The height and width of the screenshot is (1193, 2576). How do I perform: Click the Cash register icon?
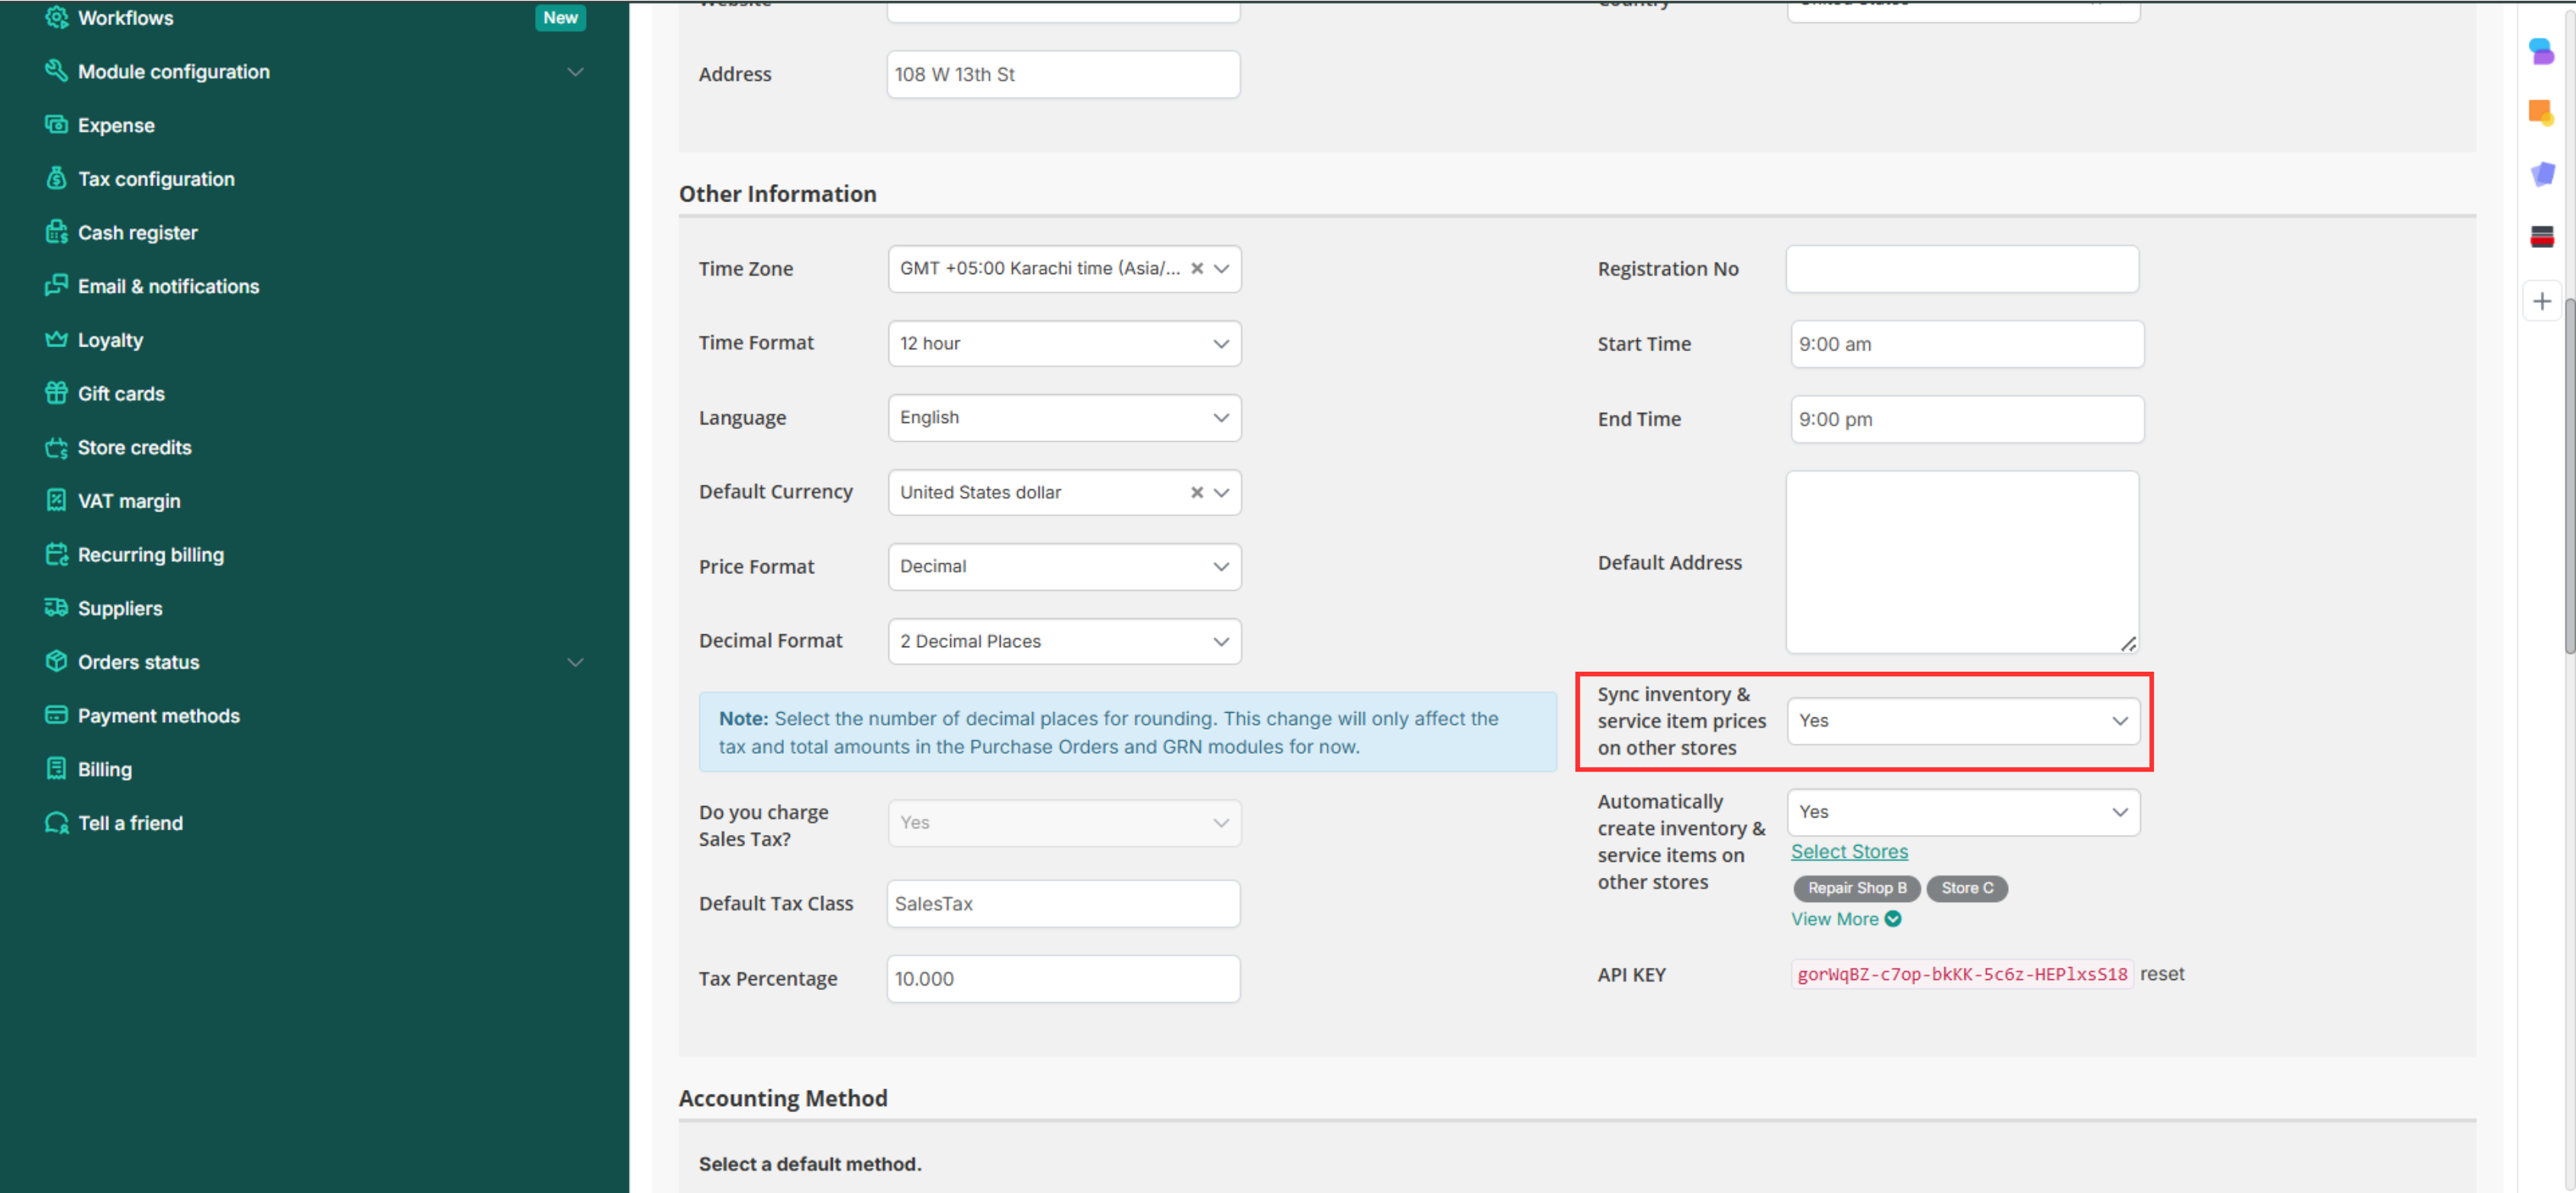[x=56, y=232]
